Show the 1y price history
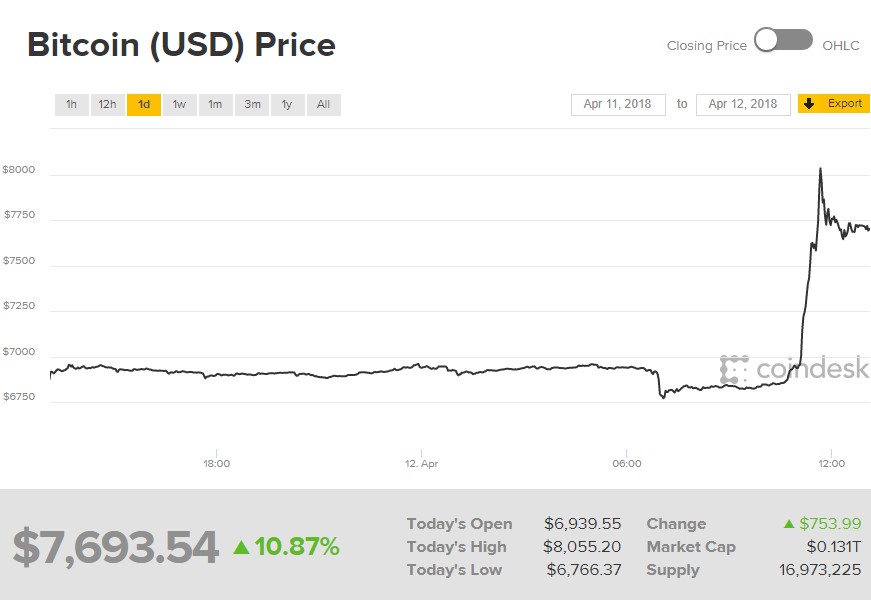The width and height of the screenshot is (871, 600). pos(287,104)
